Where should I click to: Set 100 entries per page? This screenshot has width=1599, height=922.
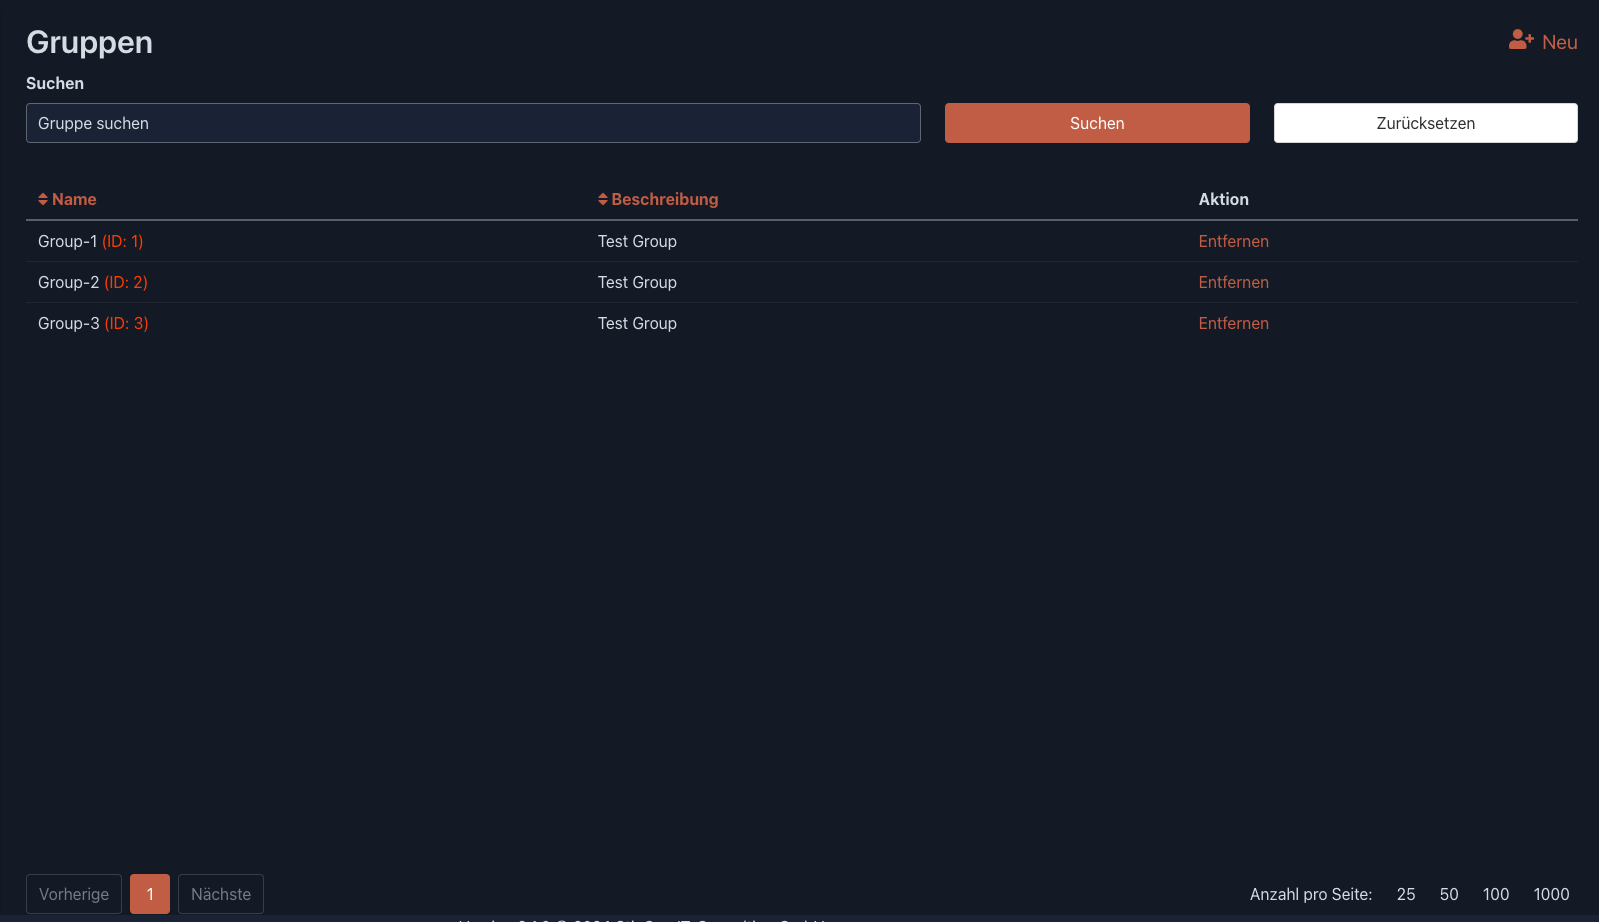click(1496, 894)
